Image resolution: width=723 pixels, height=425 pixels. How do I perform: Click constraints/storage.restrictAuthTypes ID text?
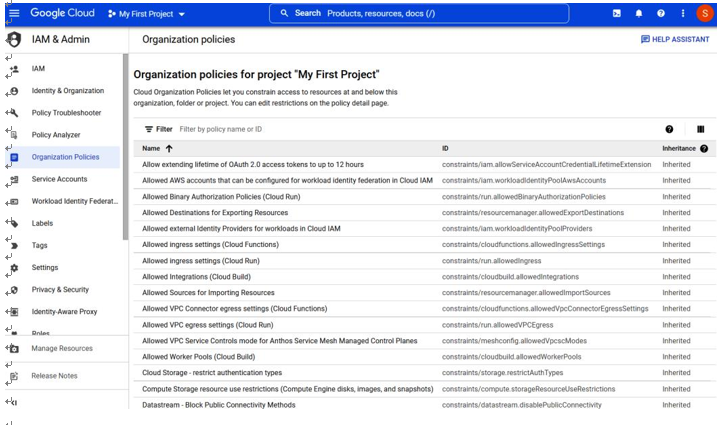[502, 372]
